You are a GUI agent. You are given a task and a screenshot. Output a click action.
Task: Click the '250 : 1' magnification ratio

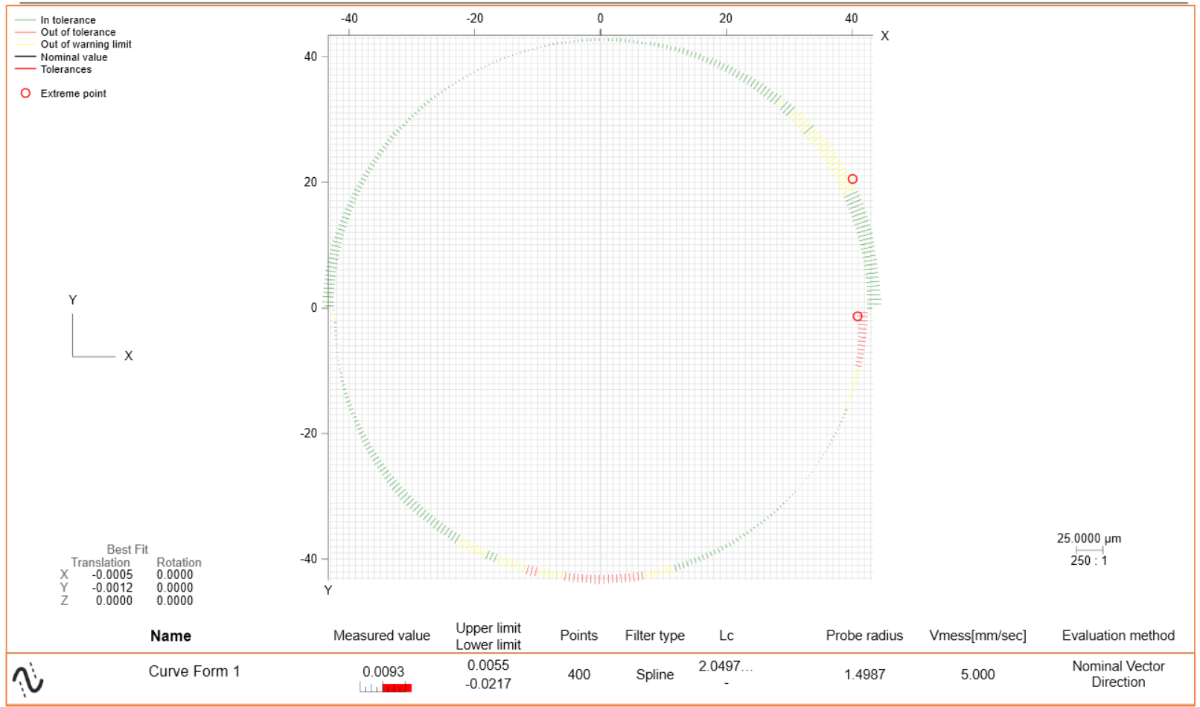(x=1089, y=561)
